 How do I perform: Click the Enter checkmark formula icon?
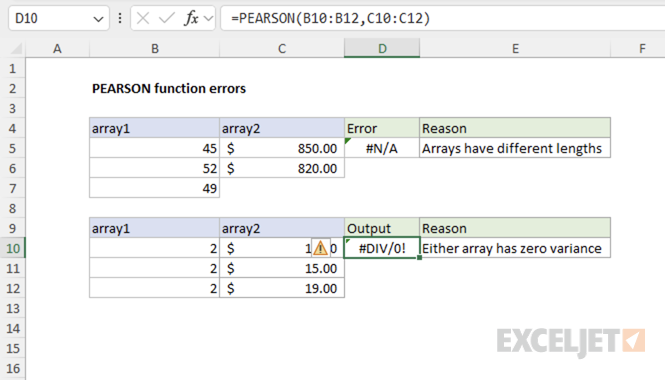pyautogui.click(x=166, y=18)
